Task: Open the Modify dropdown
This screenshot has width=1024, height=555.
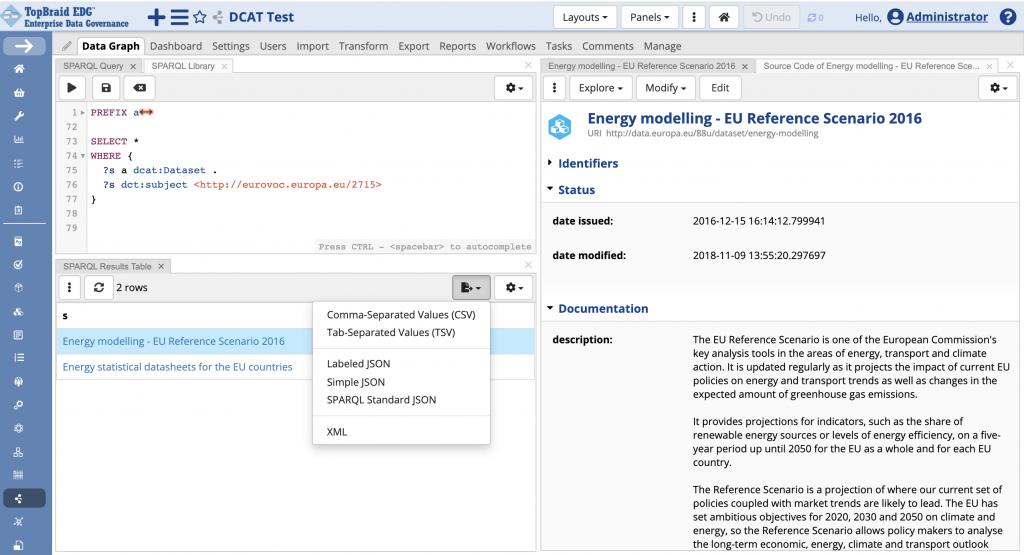Action: (665, 87)
